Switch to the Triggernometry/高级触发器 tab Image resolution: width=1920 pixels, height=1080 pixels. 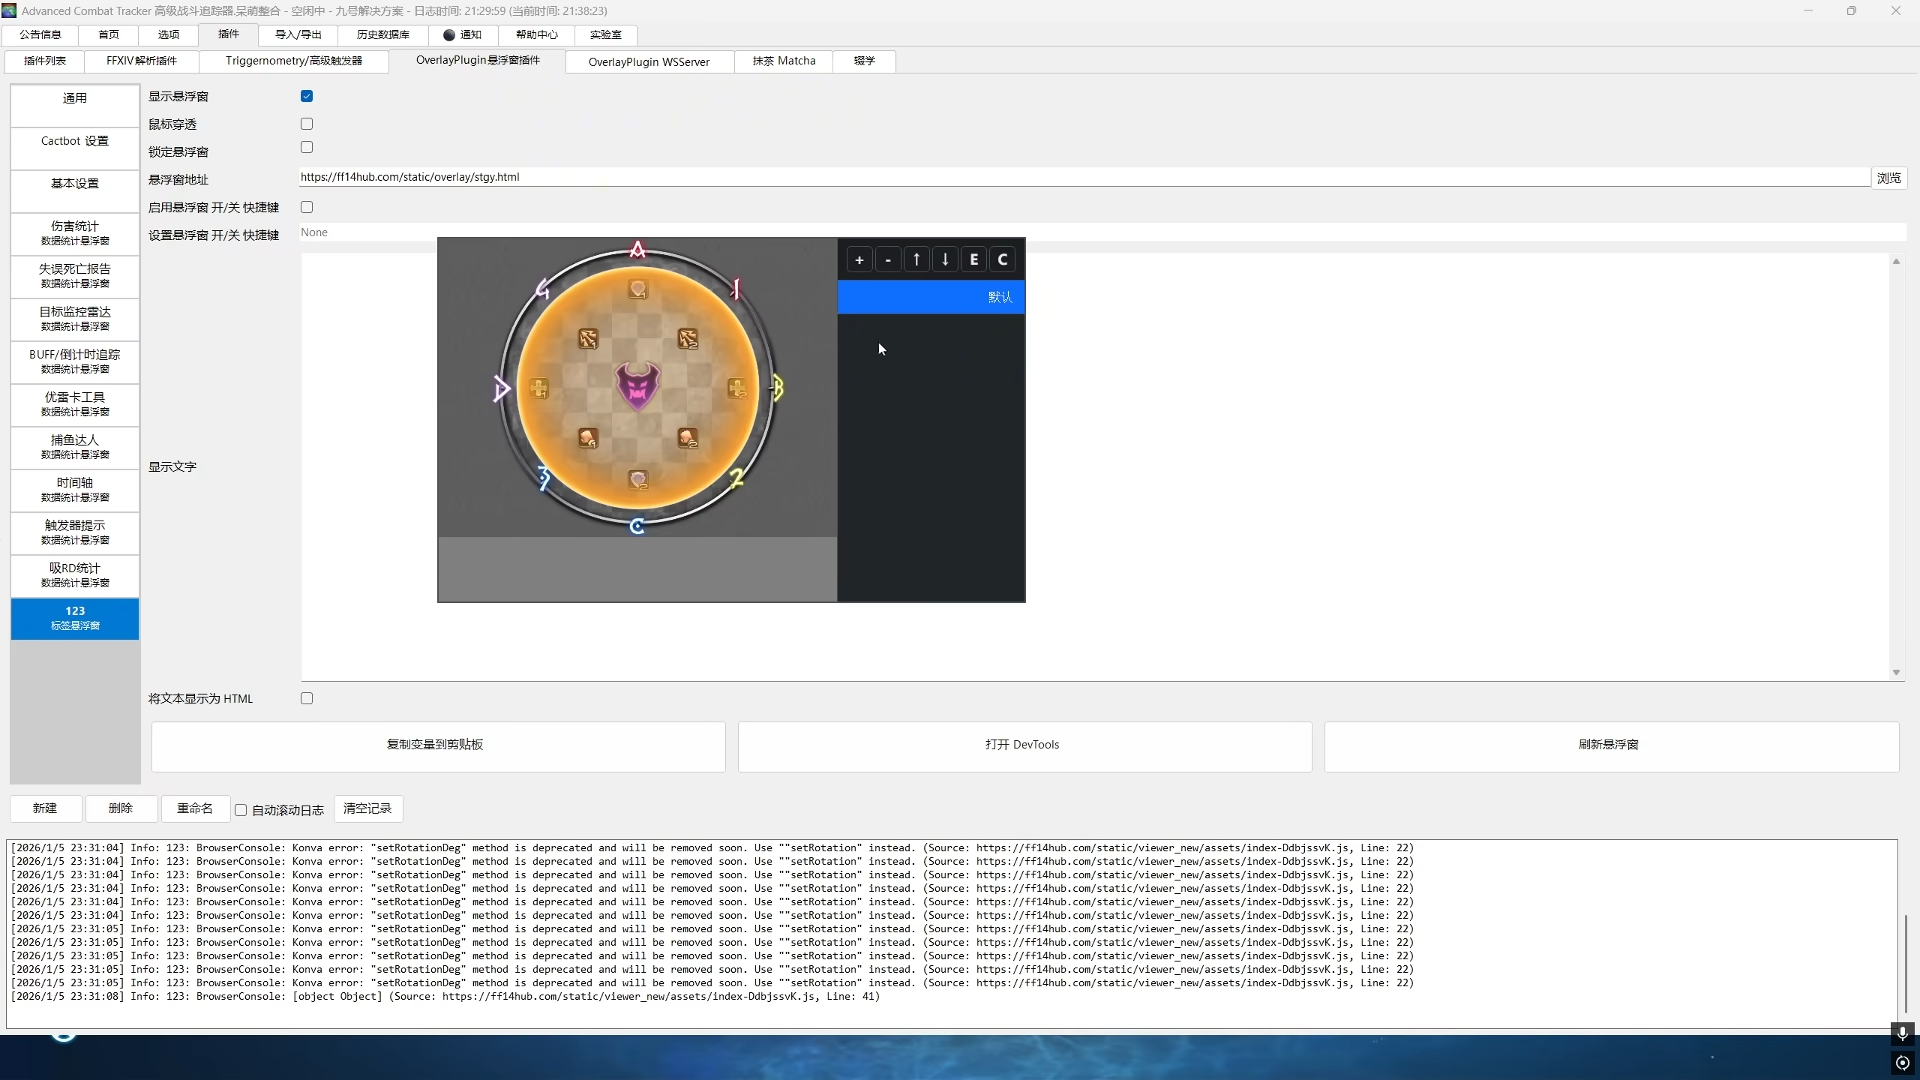click(293, 61)
